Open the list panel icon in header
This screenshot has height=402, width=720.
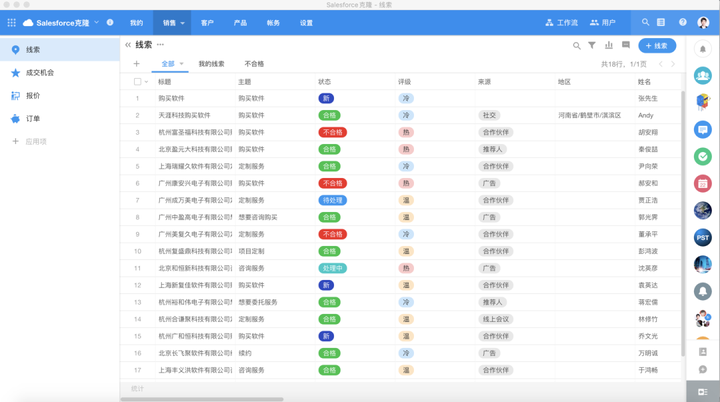[x=661, y=22]
